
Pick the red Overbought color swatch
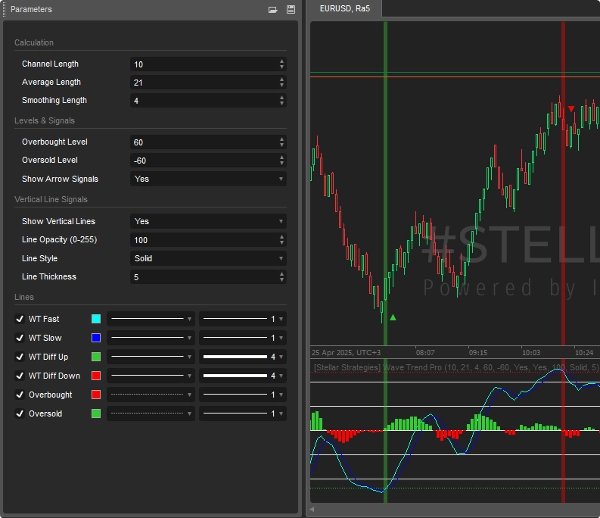96,394
